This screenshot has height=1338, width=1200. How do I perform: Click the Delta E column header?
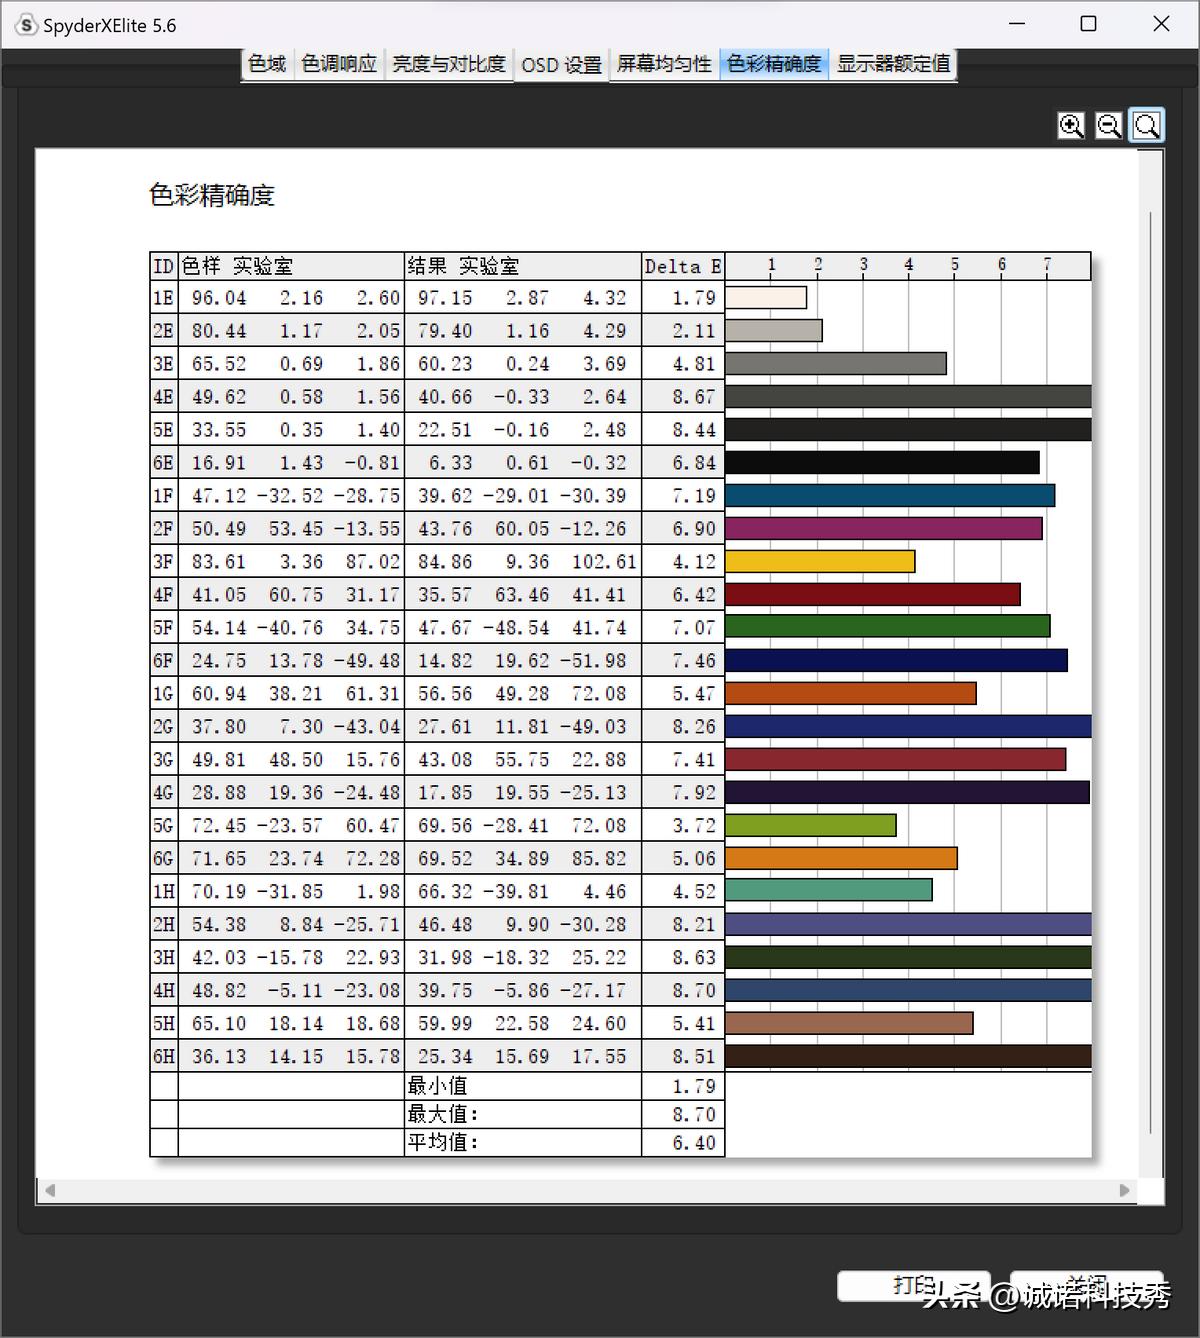point(682,266)
